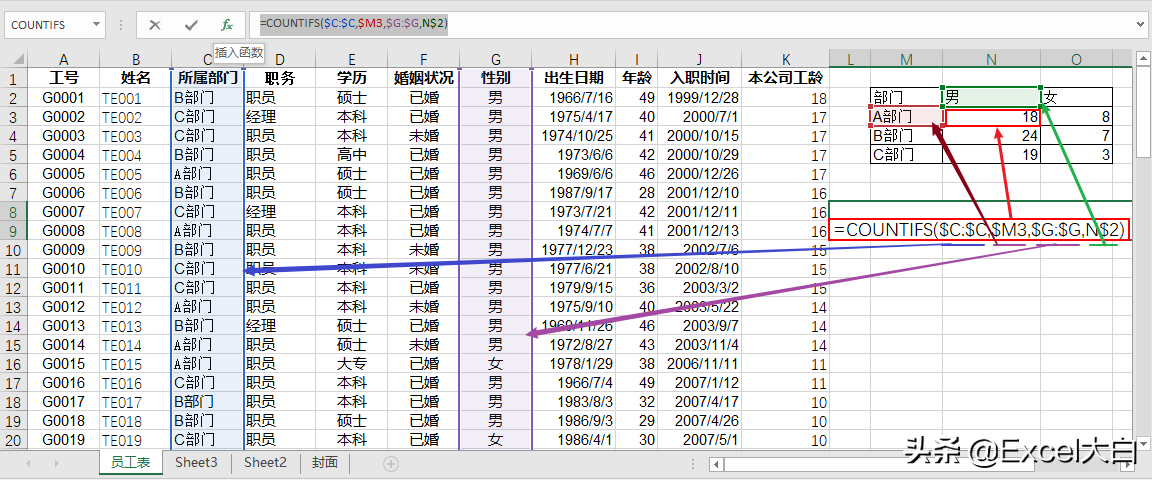1152x480 pixels.
Task: Switch to the Sheet2 tab
Action: [265, 463]
